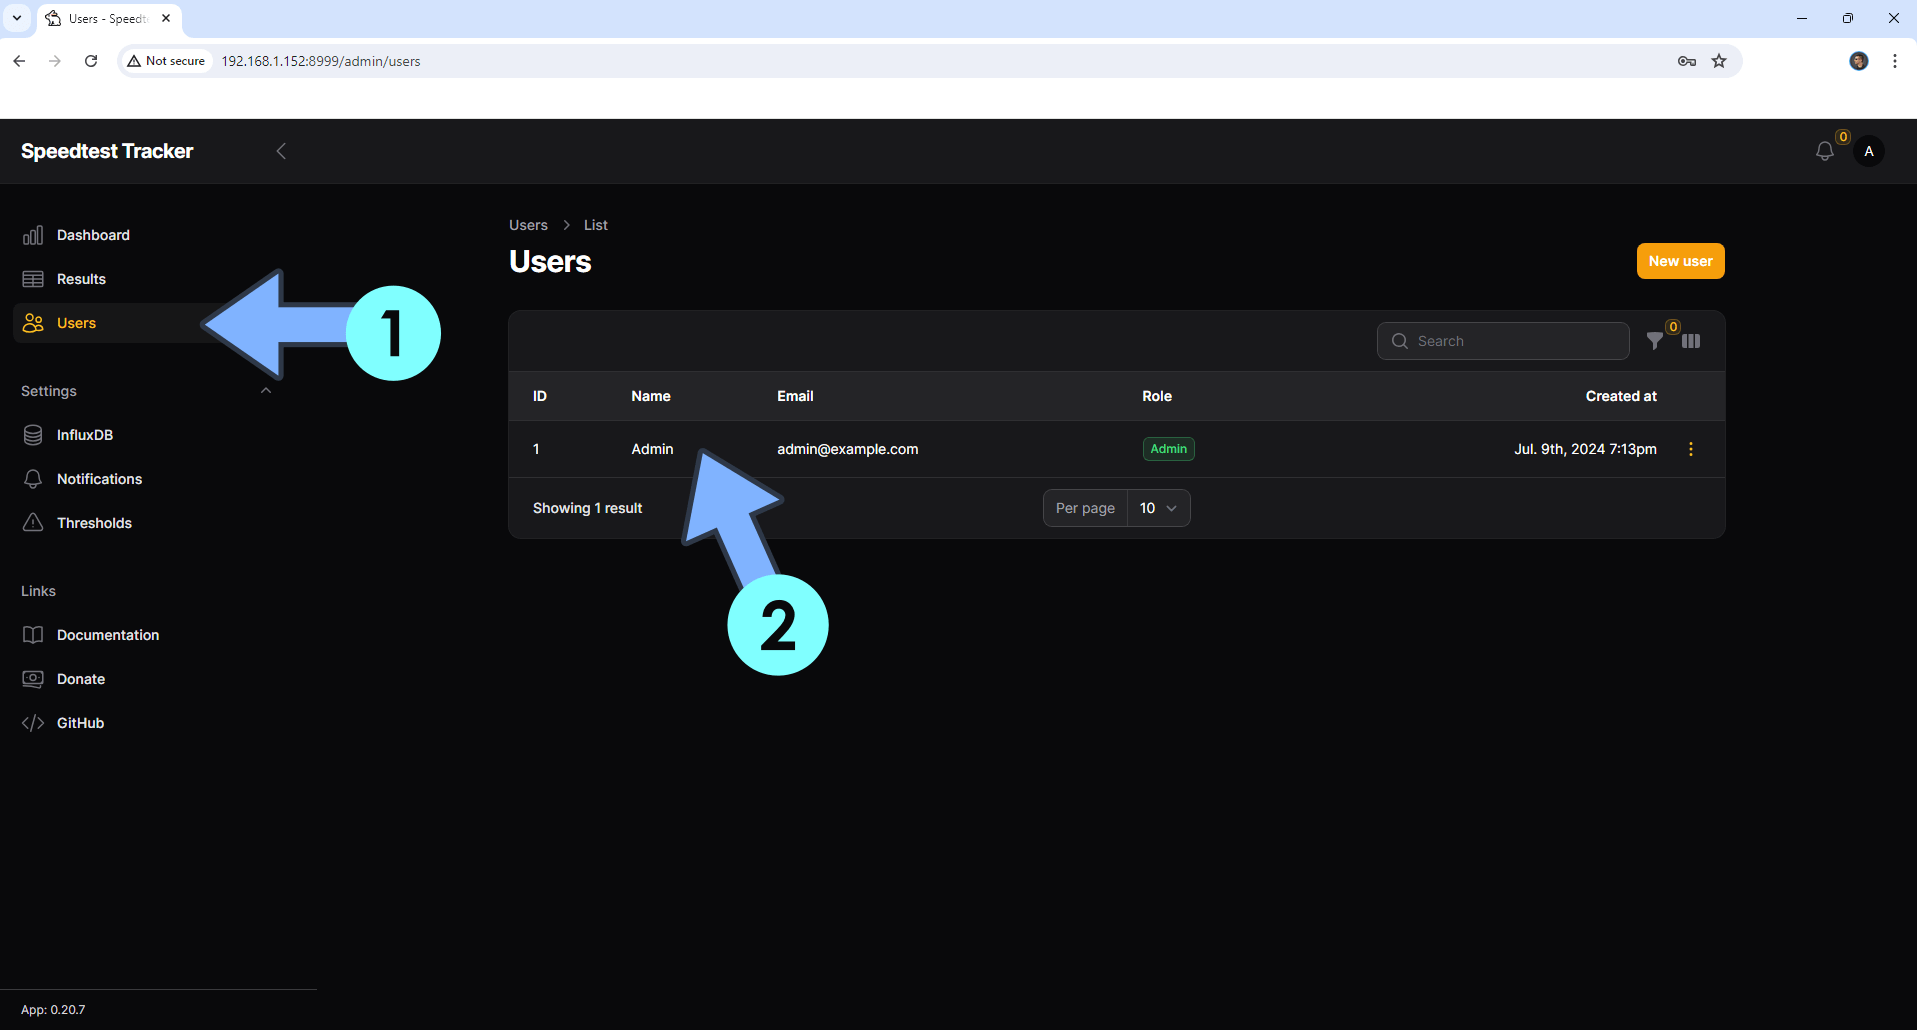Close the Users browser tab
The image size is (1917, 1030).
click(166, 18)
